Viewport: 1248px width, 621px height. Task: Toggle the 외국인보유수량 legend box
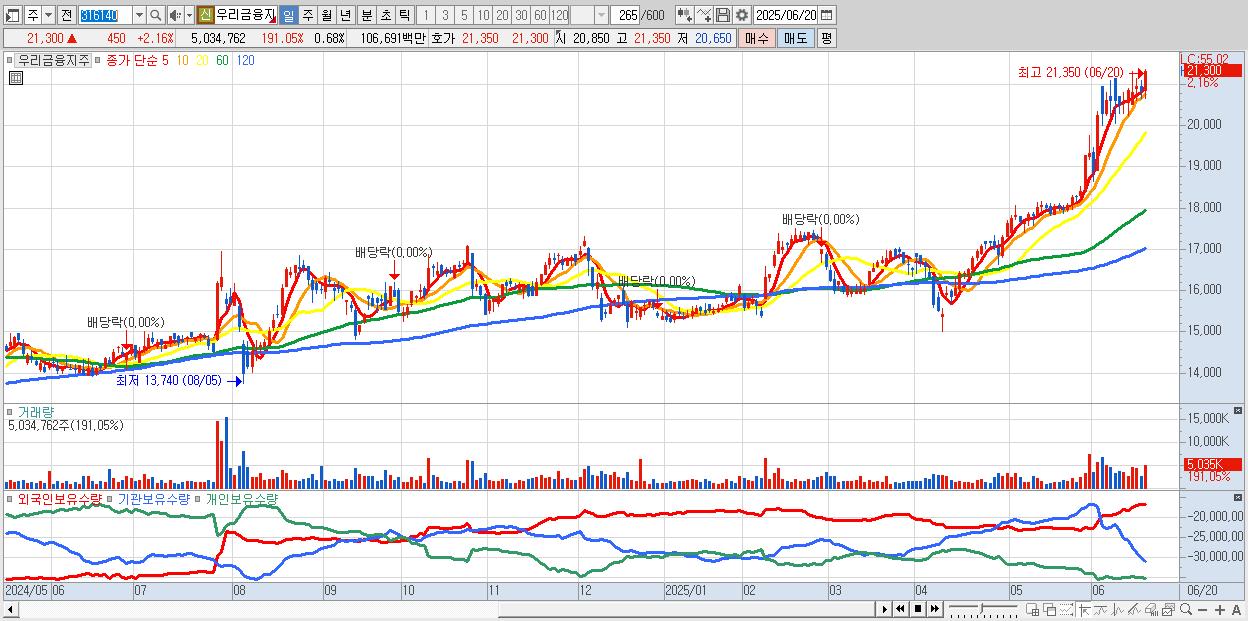(11, 498)
